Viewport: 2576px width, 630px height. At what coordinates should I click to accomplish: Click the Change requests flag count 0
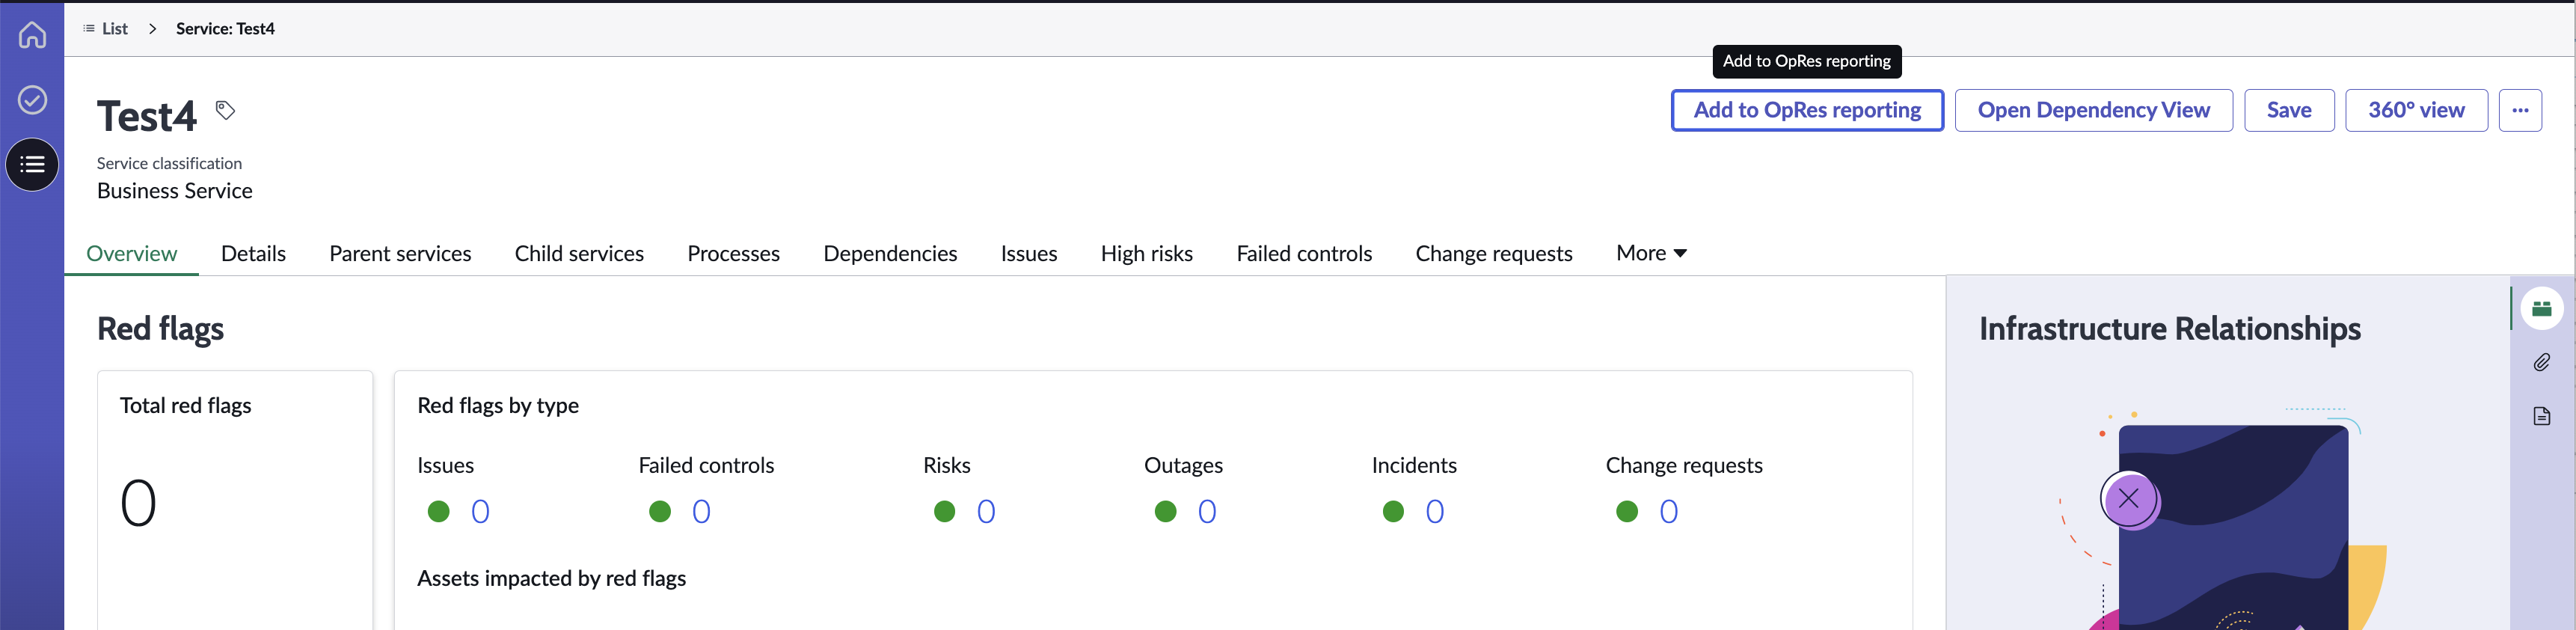point(1669,512)
